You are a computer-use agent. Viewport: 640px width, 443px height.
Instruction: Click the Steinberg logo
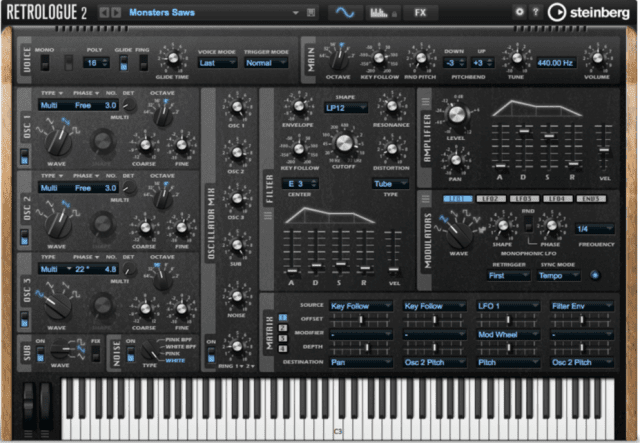pyautogui.click(x=589, y=13)
